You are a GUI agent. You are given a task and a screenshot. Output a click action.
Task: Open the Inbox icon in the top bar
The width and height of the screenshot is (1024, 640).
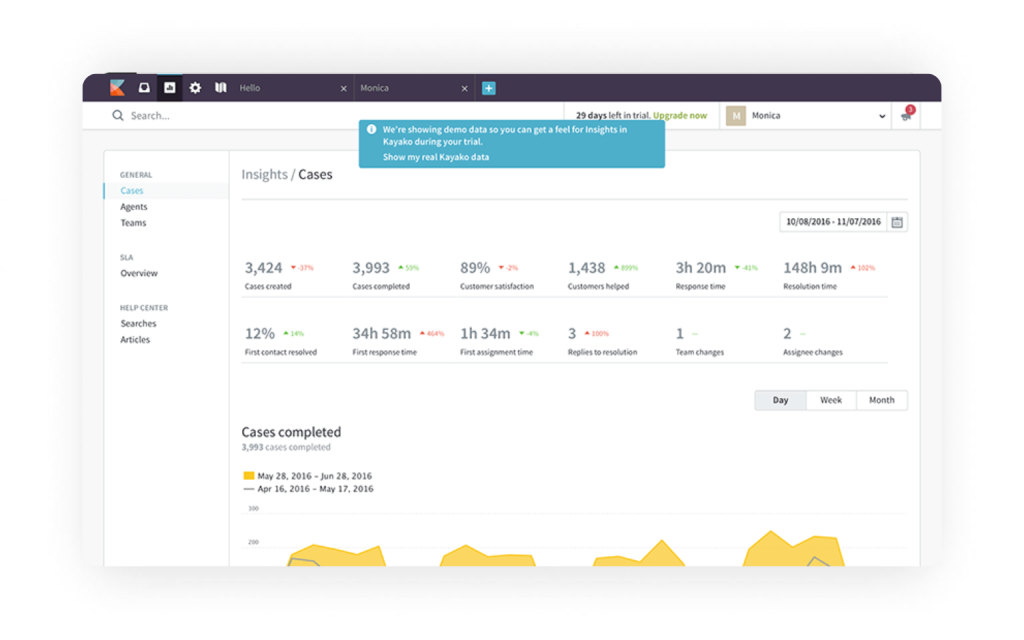coord(144,87)
